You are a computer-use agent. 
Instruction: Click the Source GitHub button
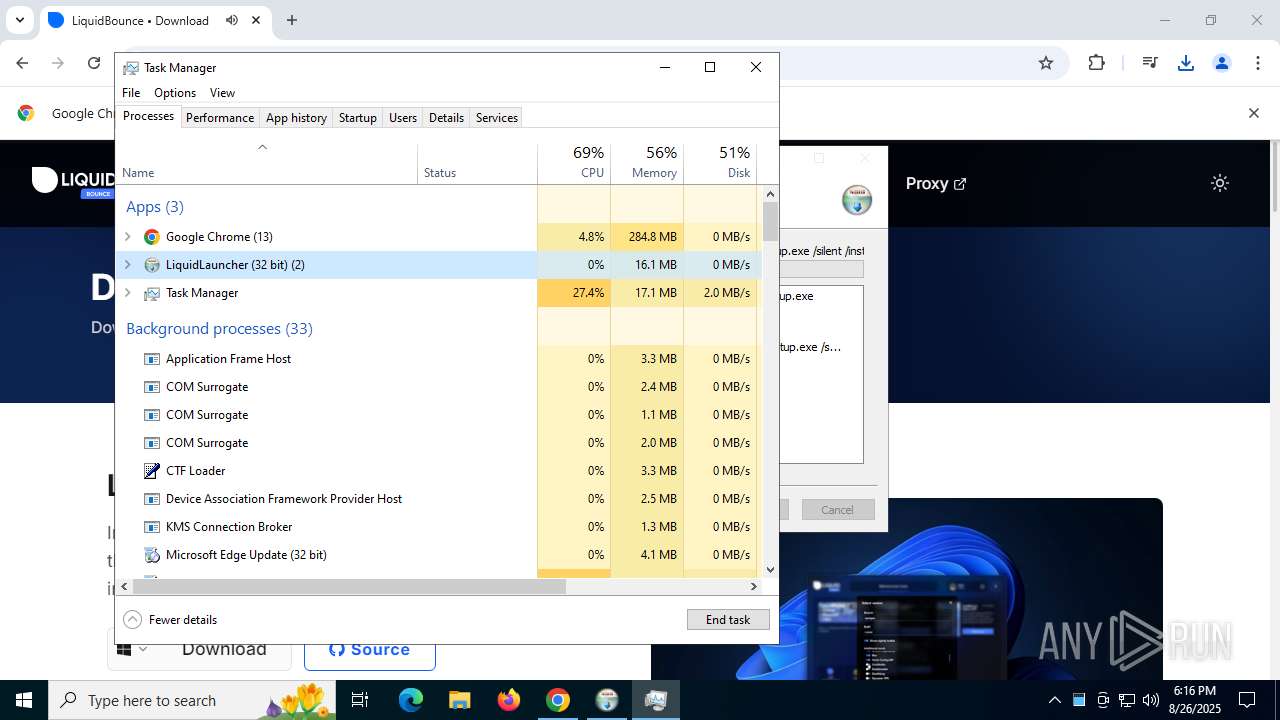(x=370, y=649)
